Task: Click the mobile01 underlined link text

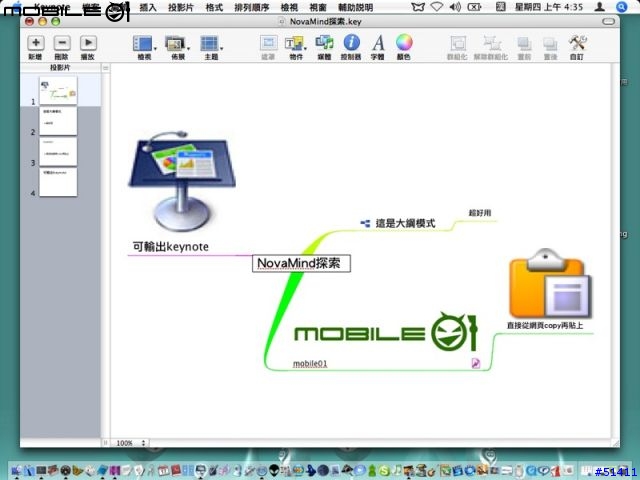Action: point(310,364)
